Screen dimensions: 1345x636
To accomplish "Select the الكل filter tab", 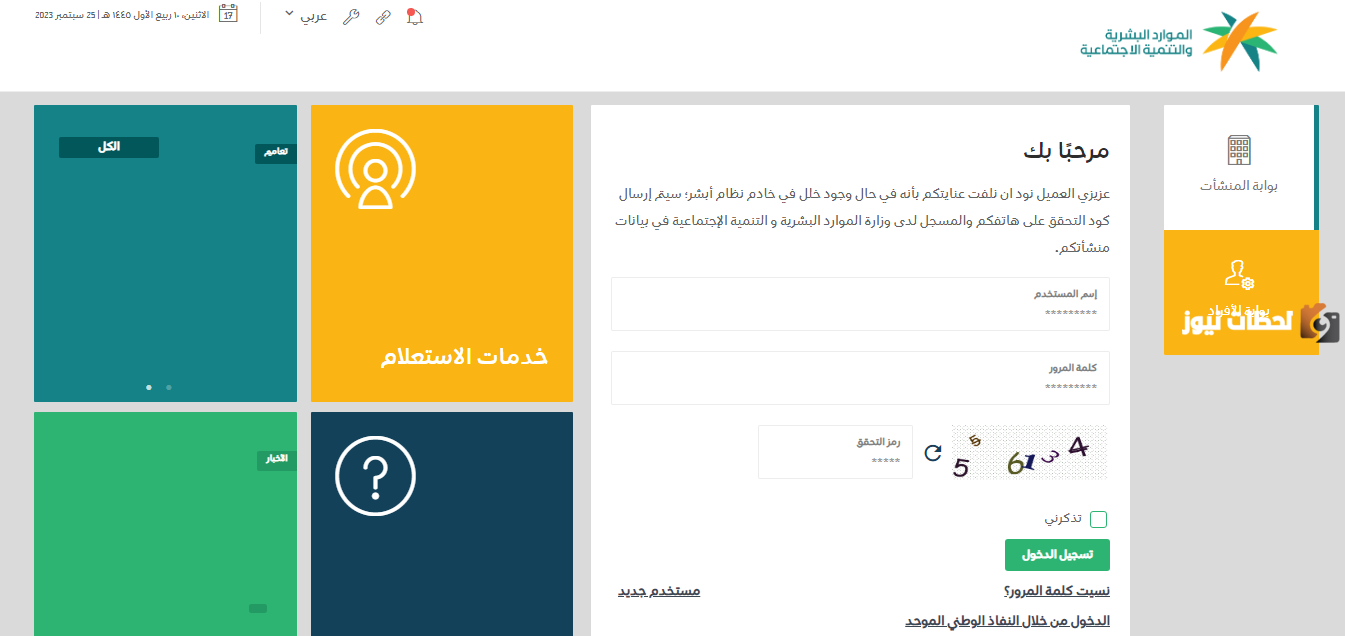I will tap(108, 146).
